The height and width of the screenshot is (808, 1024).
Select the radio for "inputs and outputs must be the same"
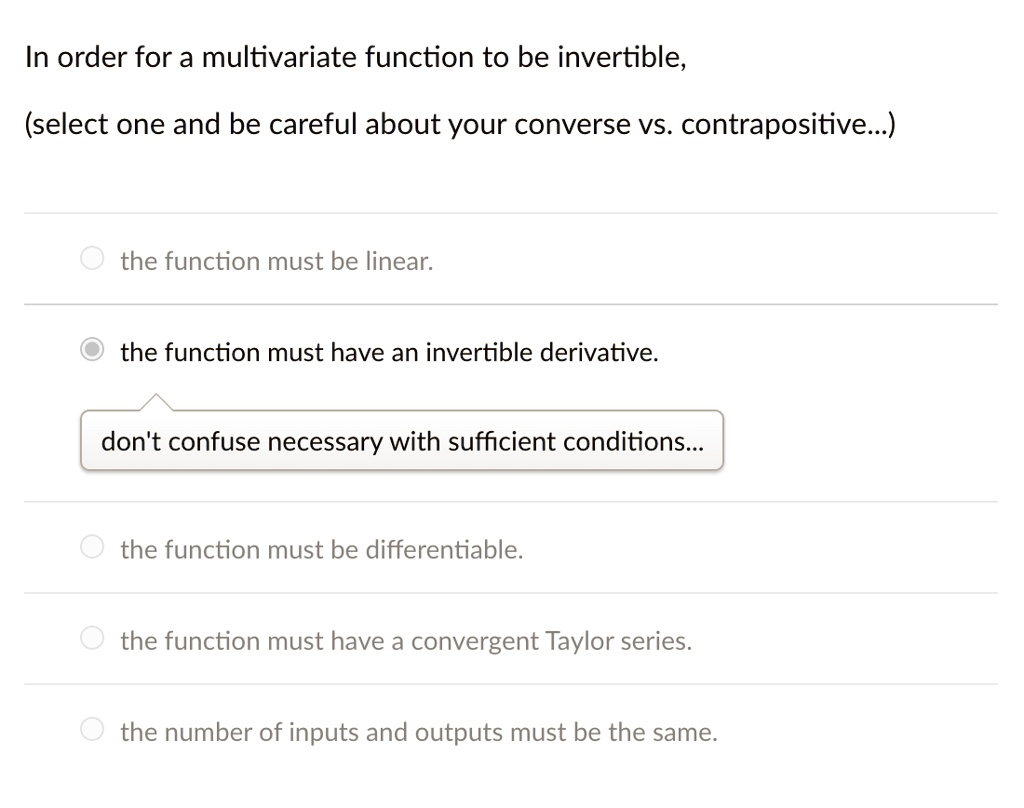(92, 729)
